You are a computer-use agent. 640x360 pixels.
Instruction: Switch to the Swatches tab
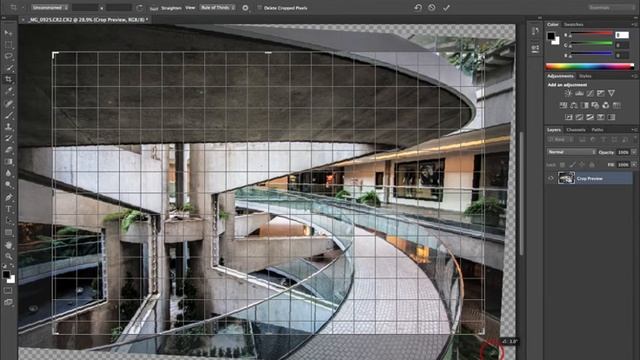tap(573, 24)
